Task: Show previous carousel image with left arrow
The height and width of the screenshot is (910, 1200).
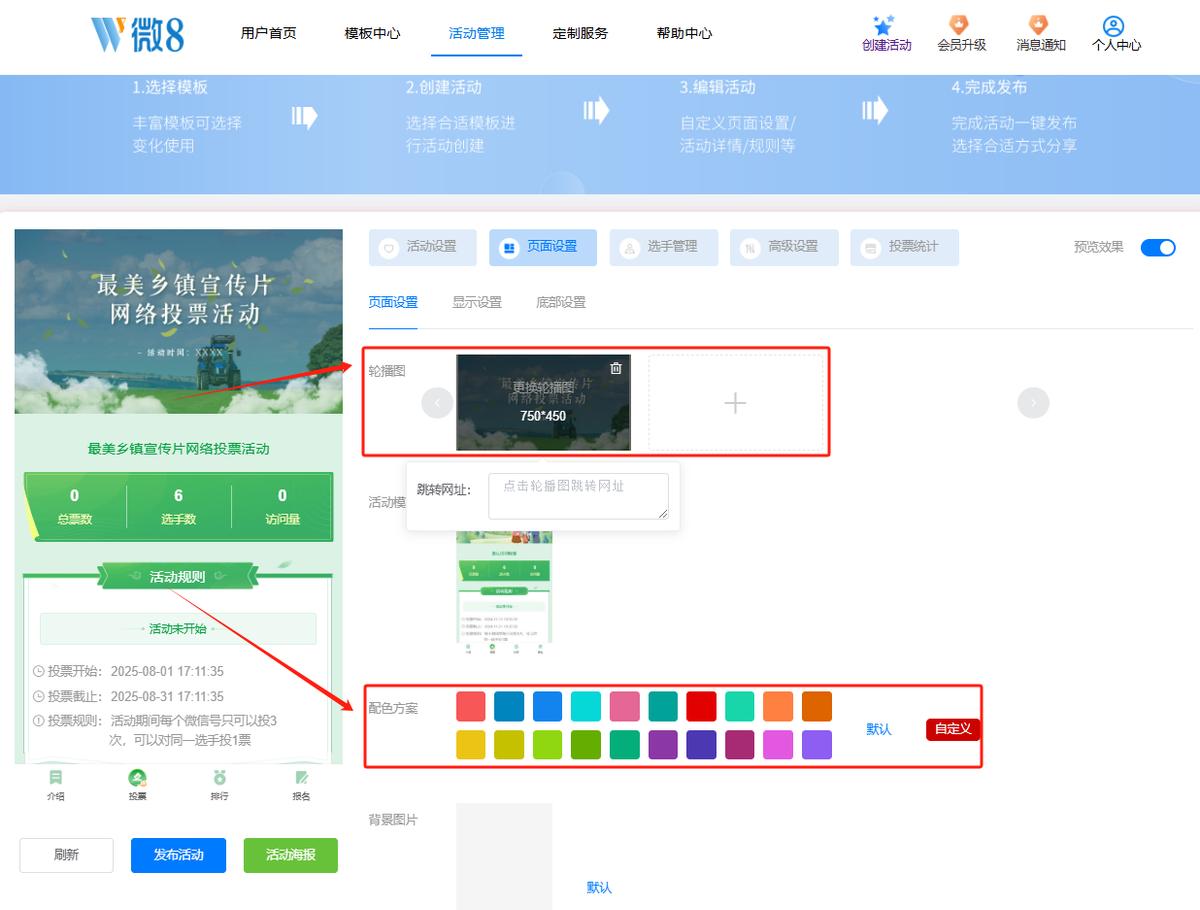Action: click(x=437, y=403)
